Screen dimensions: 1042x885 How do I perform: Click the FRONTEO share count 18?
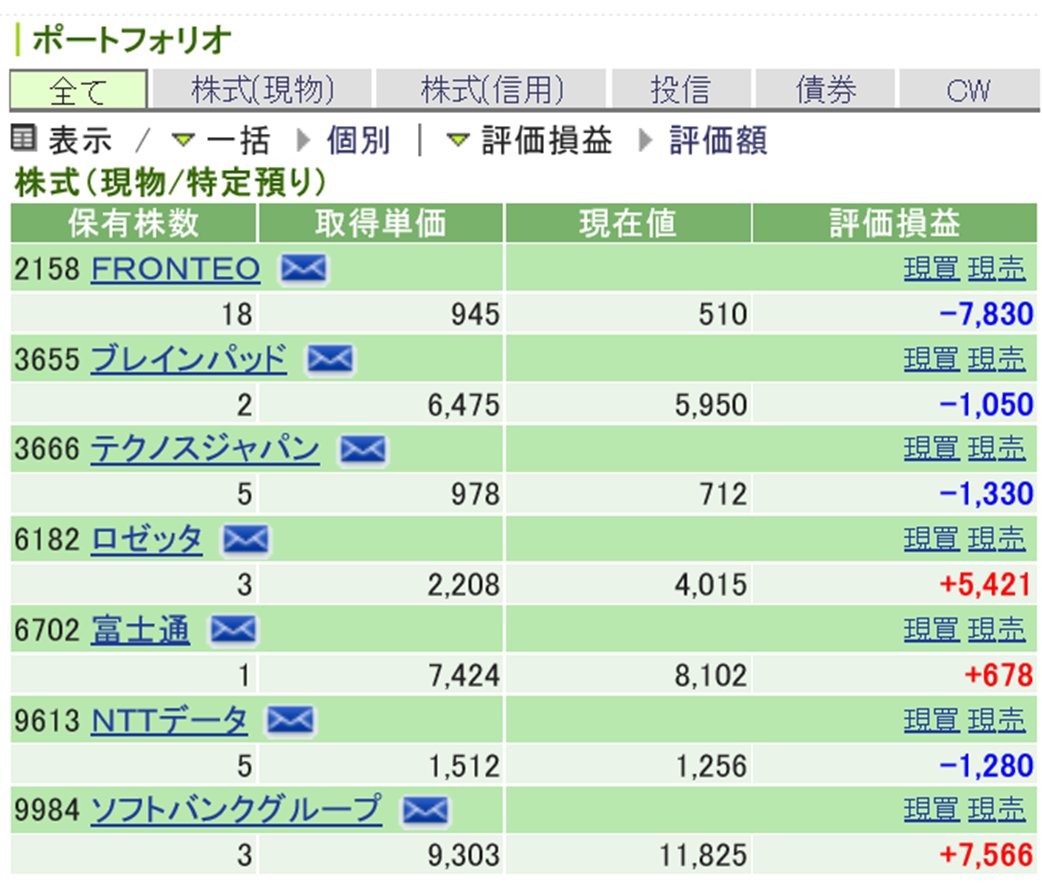237,314
